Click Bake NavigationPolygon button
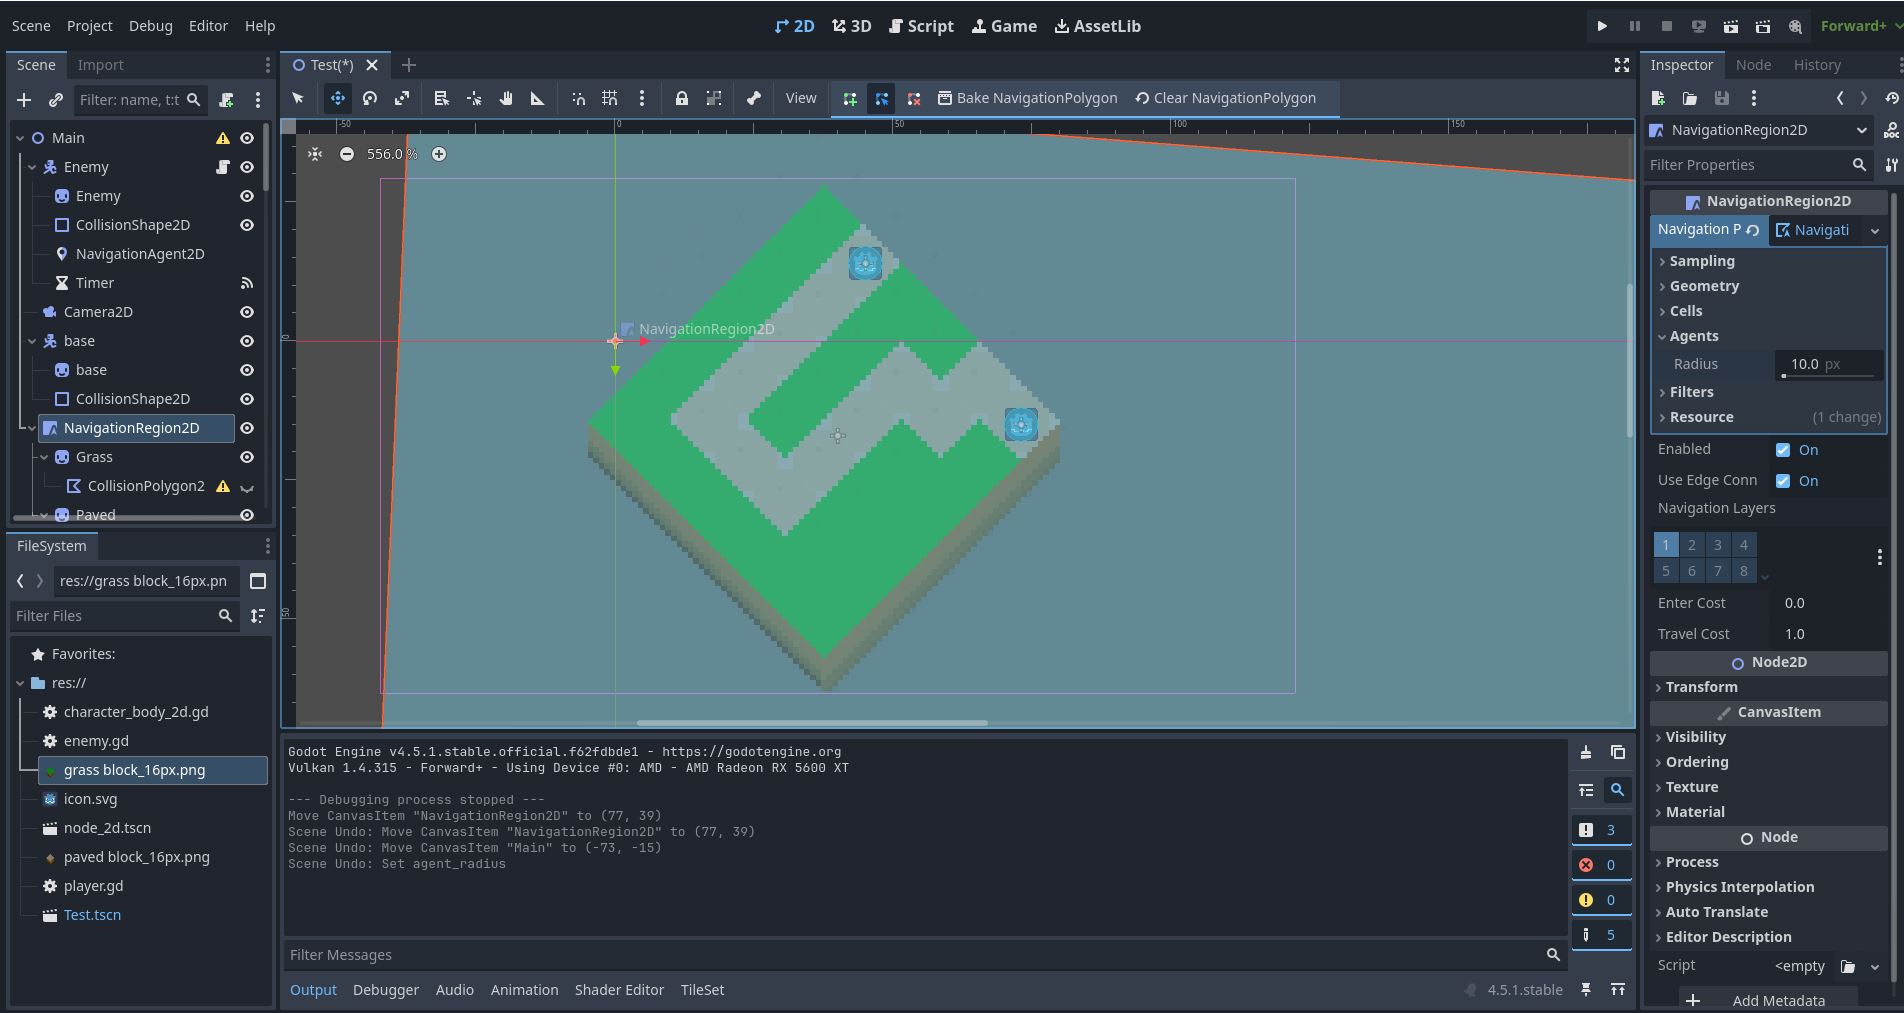The width and height of the screenshot is (1904, 1013). (1027, 98)
